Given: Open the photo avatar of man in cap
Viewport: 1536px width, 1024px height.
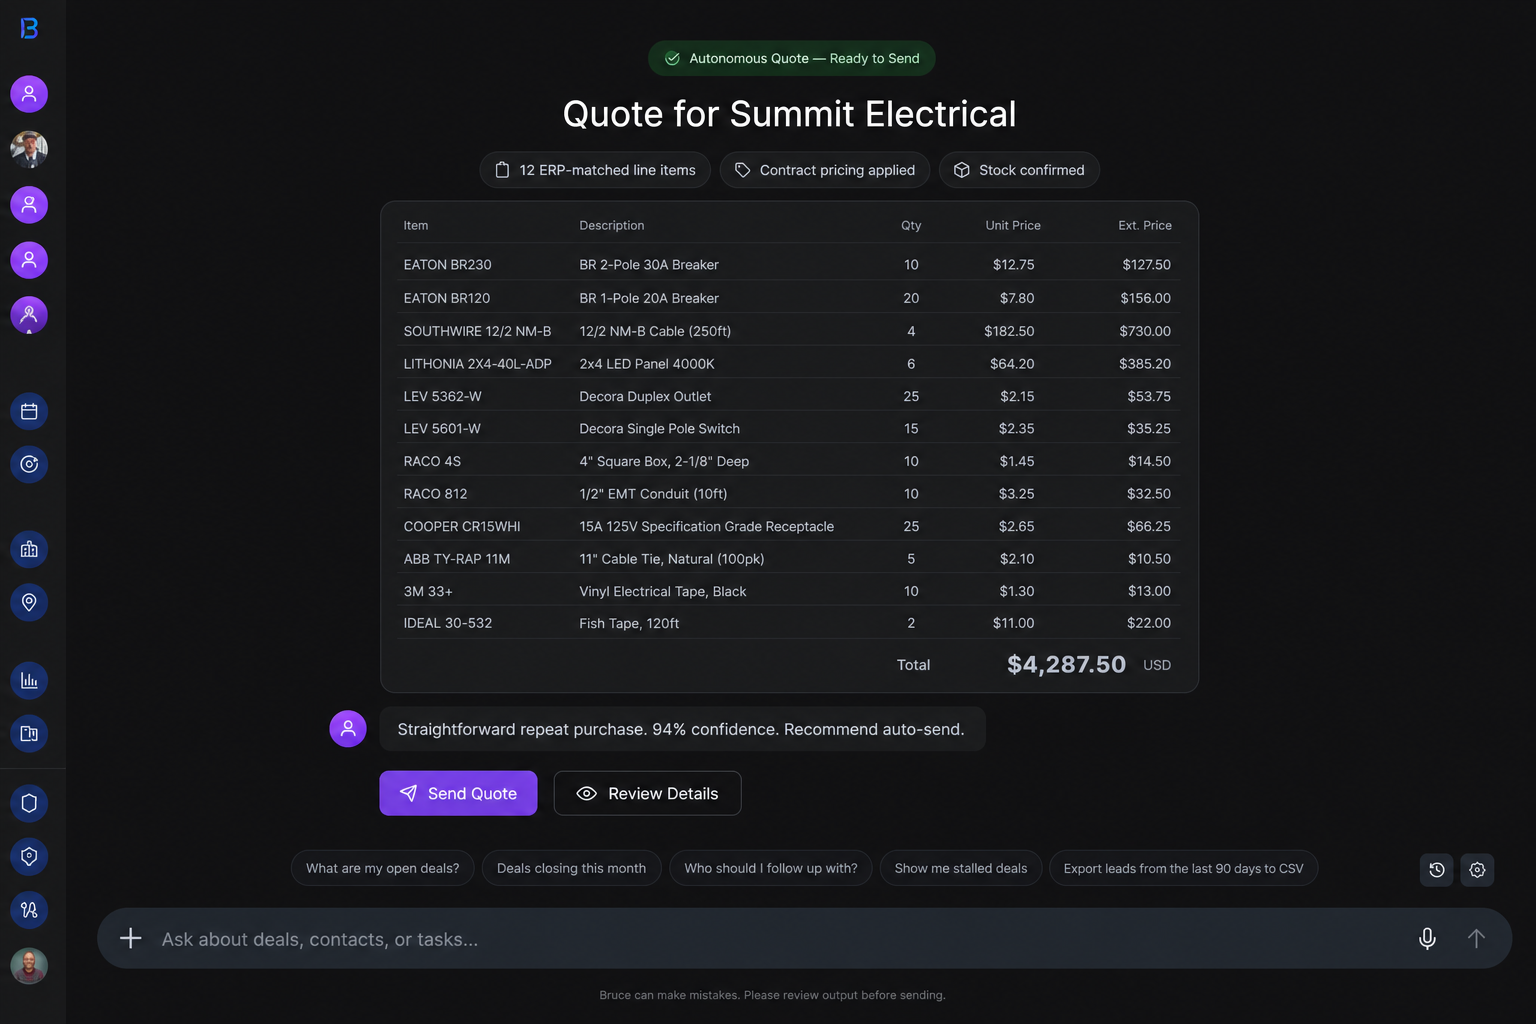Looking at the screenshot, I should pyautogui.click(x=29, y=149).
